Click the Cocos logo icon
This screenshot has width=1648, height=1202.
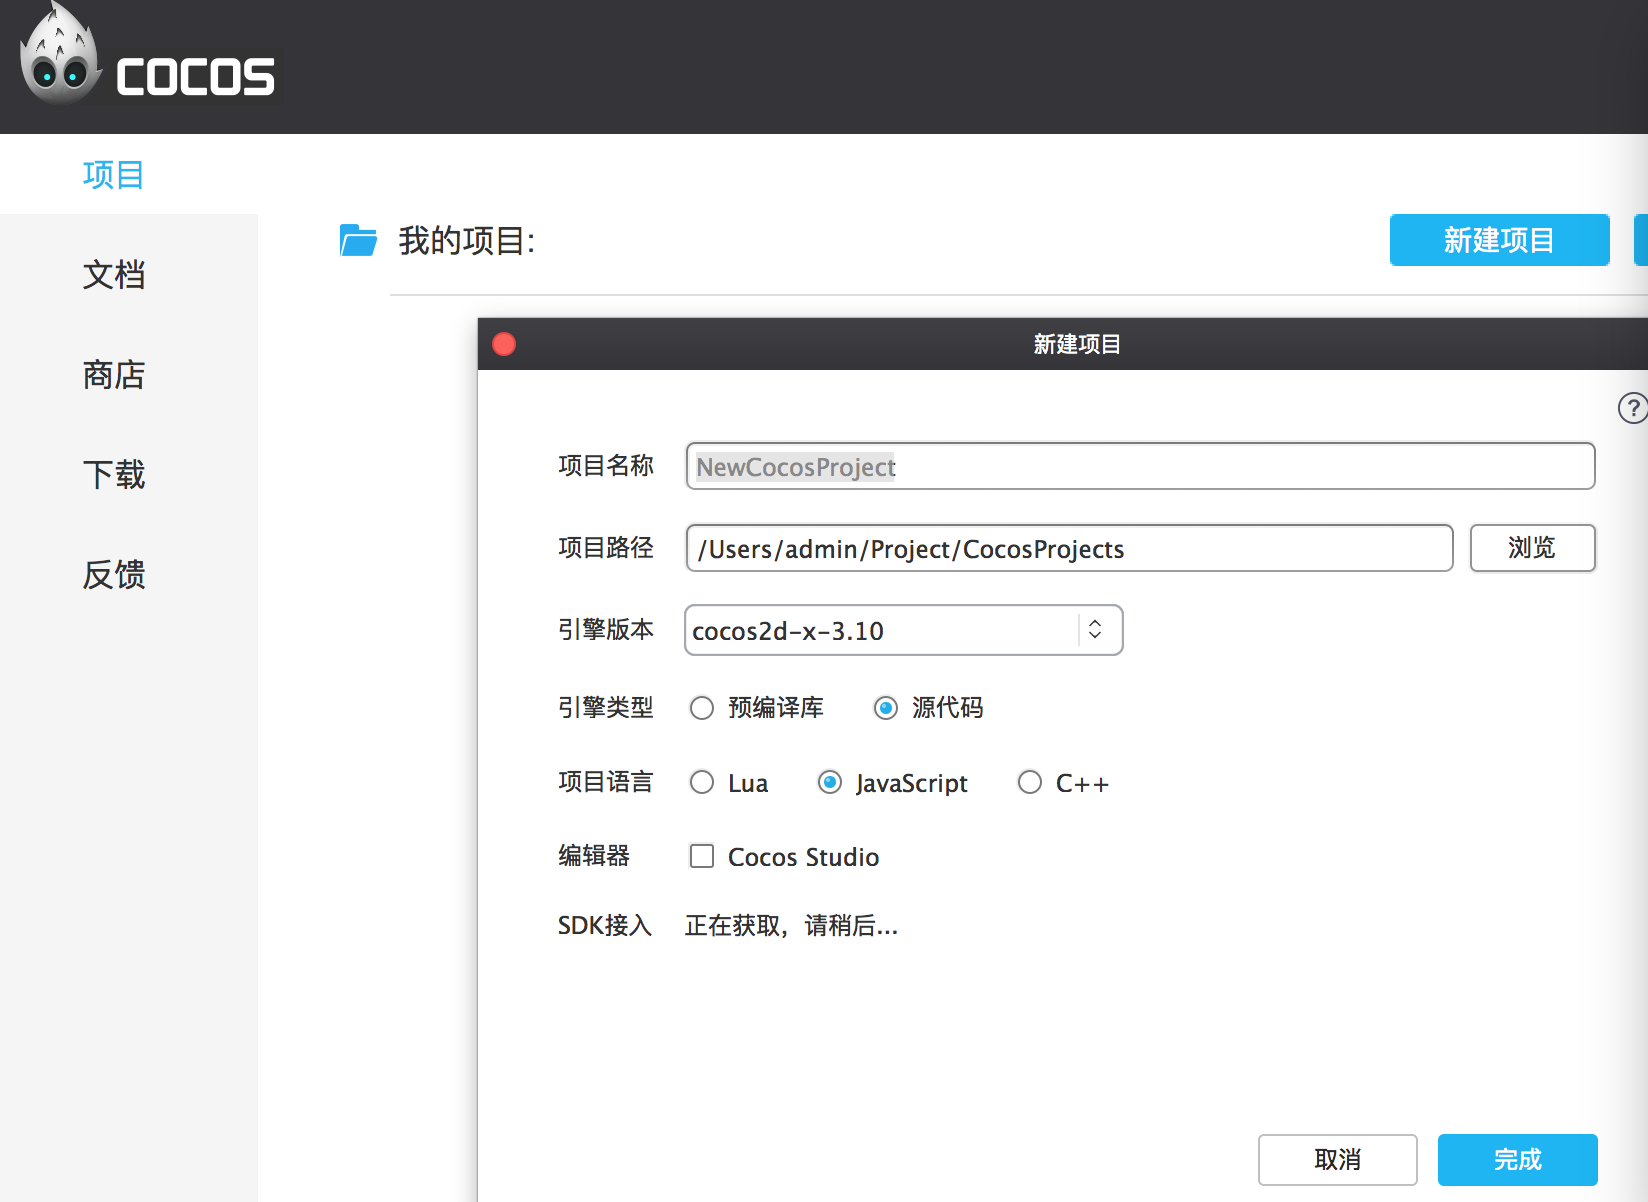click(x=147, y=55)
